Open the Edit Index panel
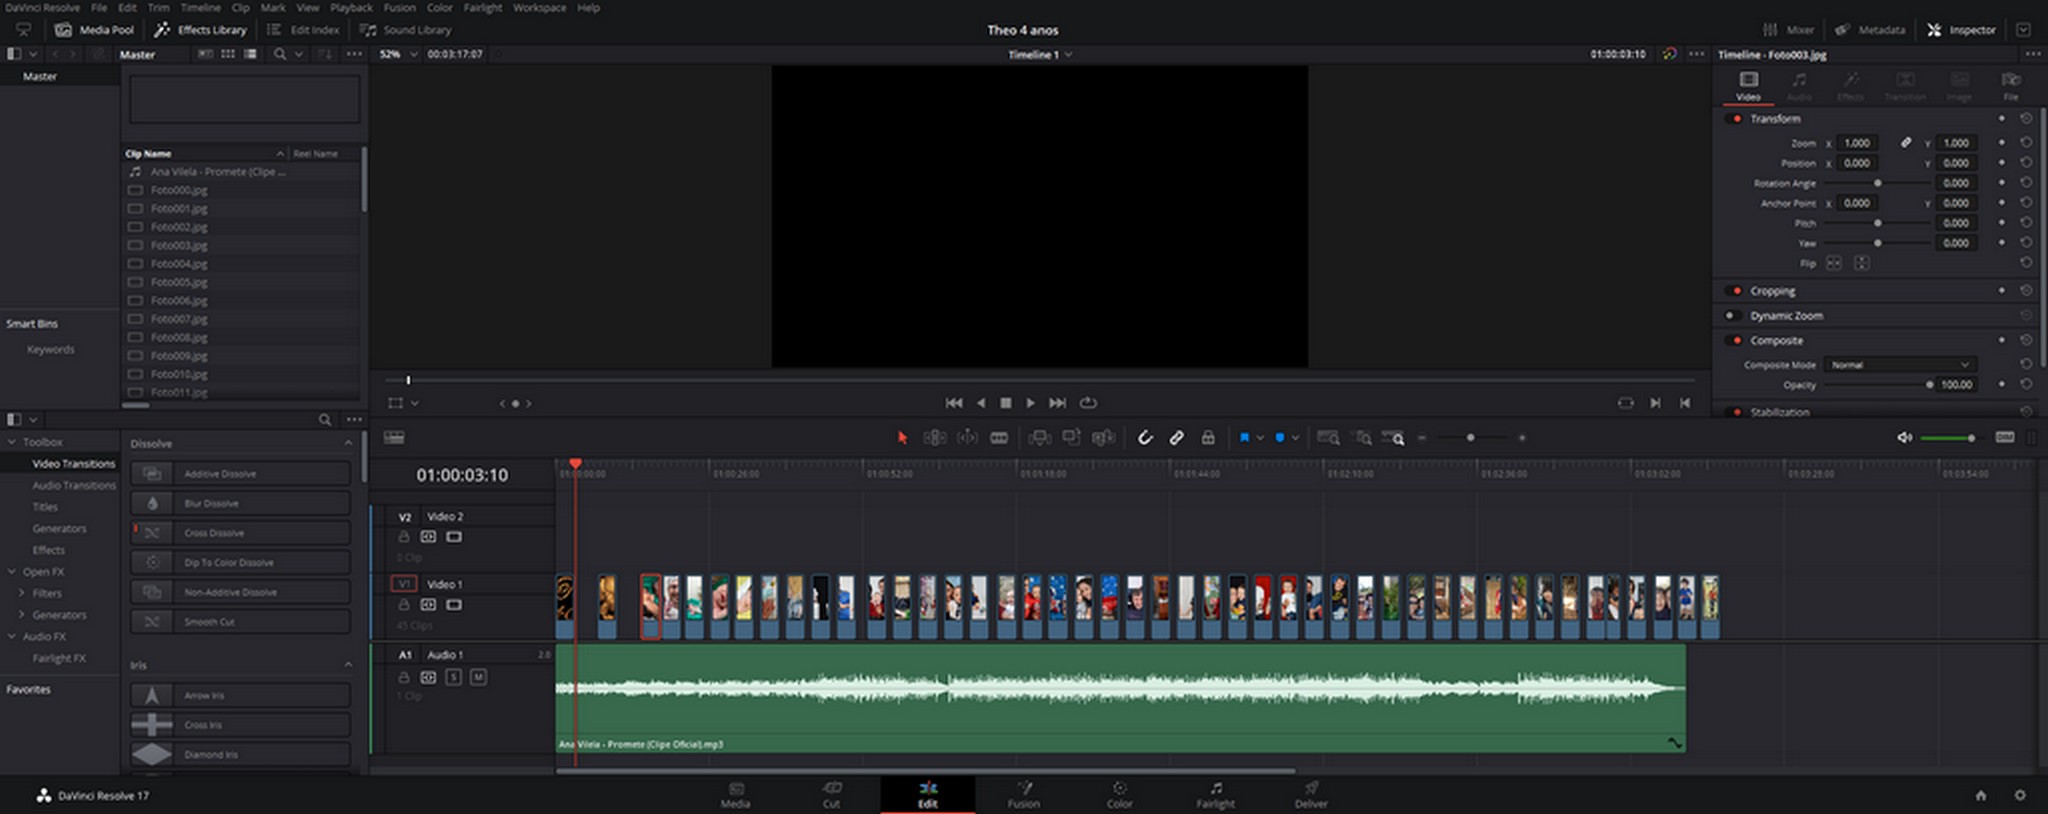The width and height of the screenshot is (2048, 814). (x=303, y=30)
